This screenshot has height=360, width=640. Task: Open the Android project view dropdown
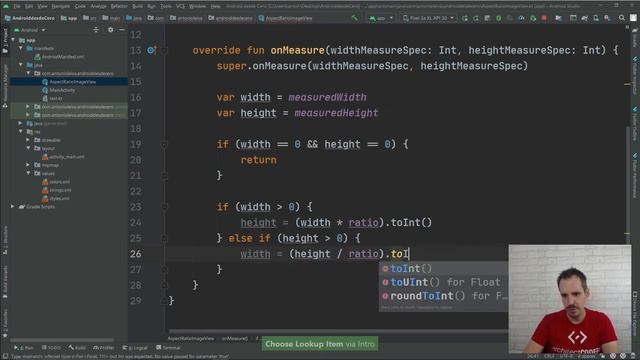[29, 30]
